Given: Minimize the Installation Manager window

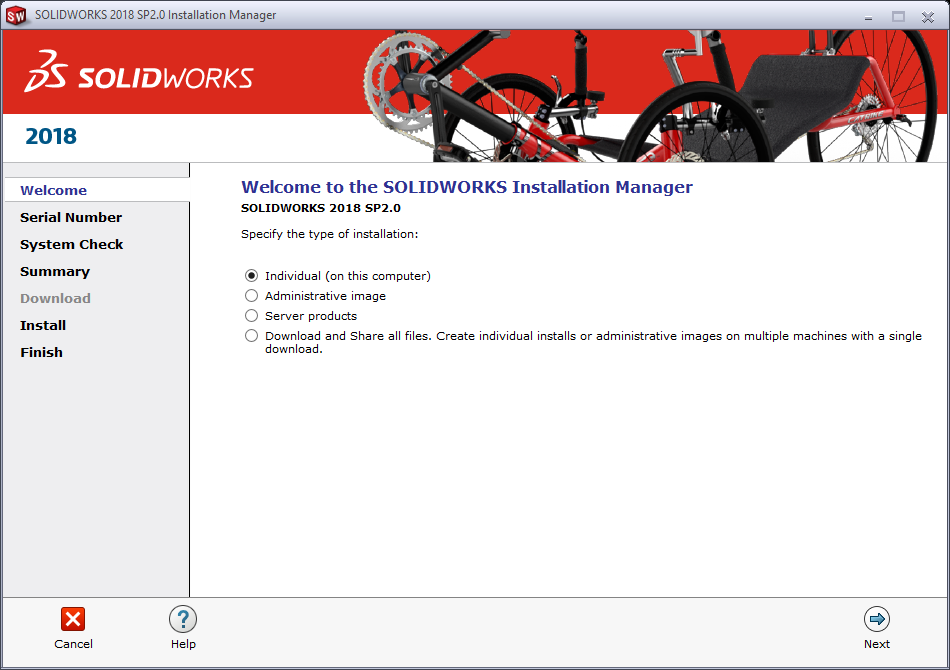Looking at the screenshot, I should [868, 16].
